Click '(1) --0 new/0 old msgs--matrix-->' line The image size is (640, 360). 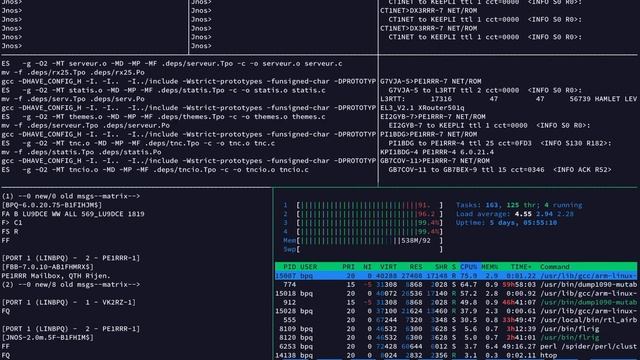click(71, 196)
